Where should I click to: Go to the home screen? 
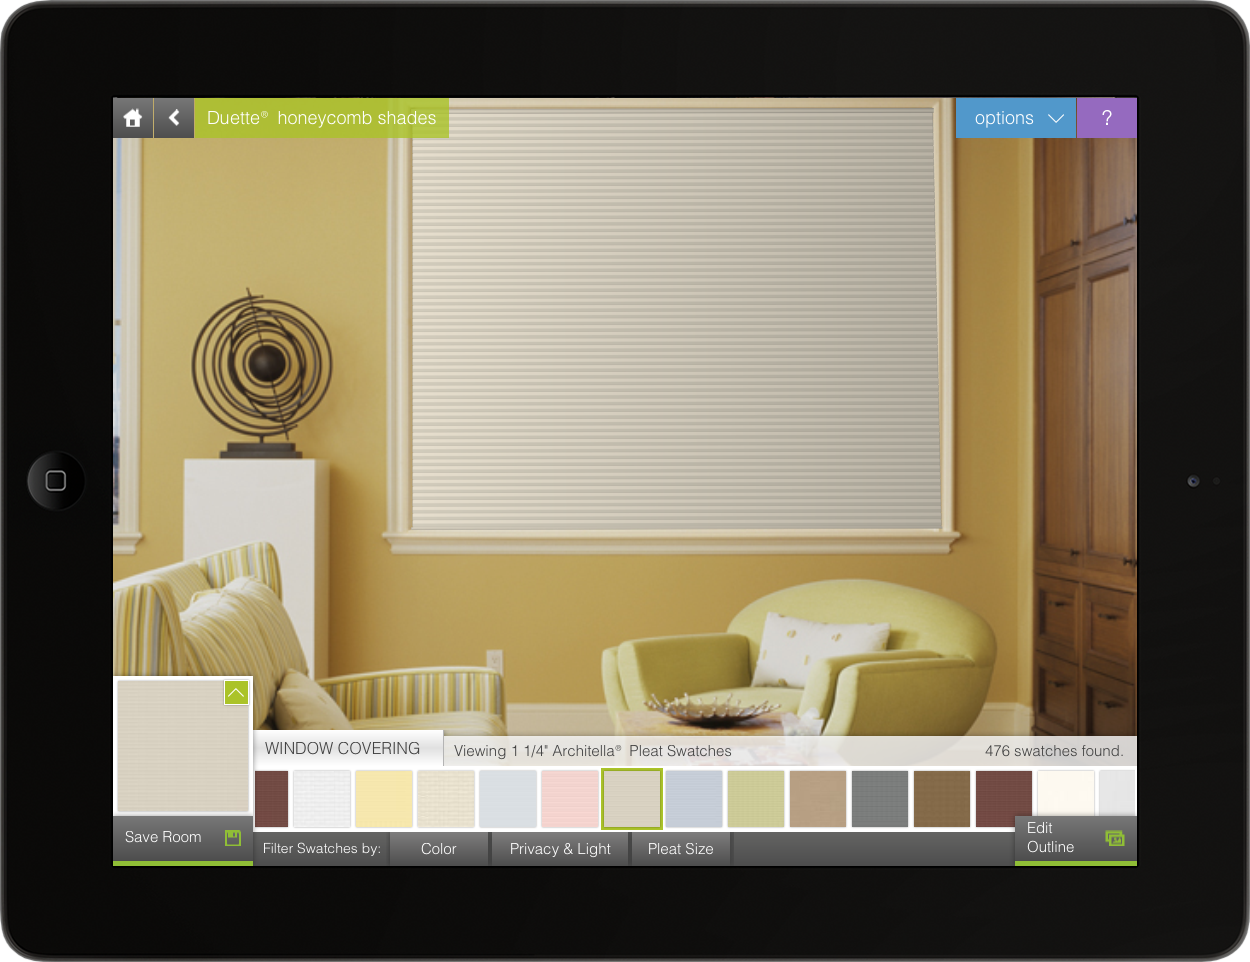click(133, 118)
